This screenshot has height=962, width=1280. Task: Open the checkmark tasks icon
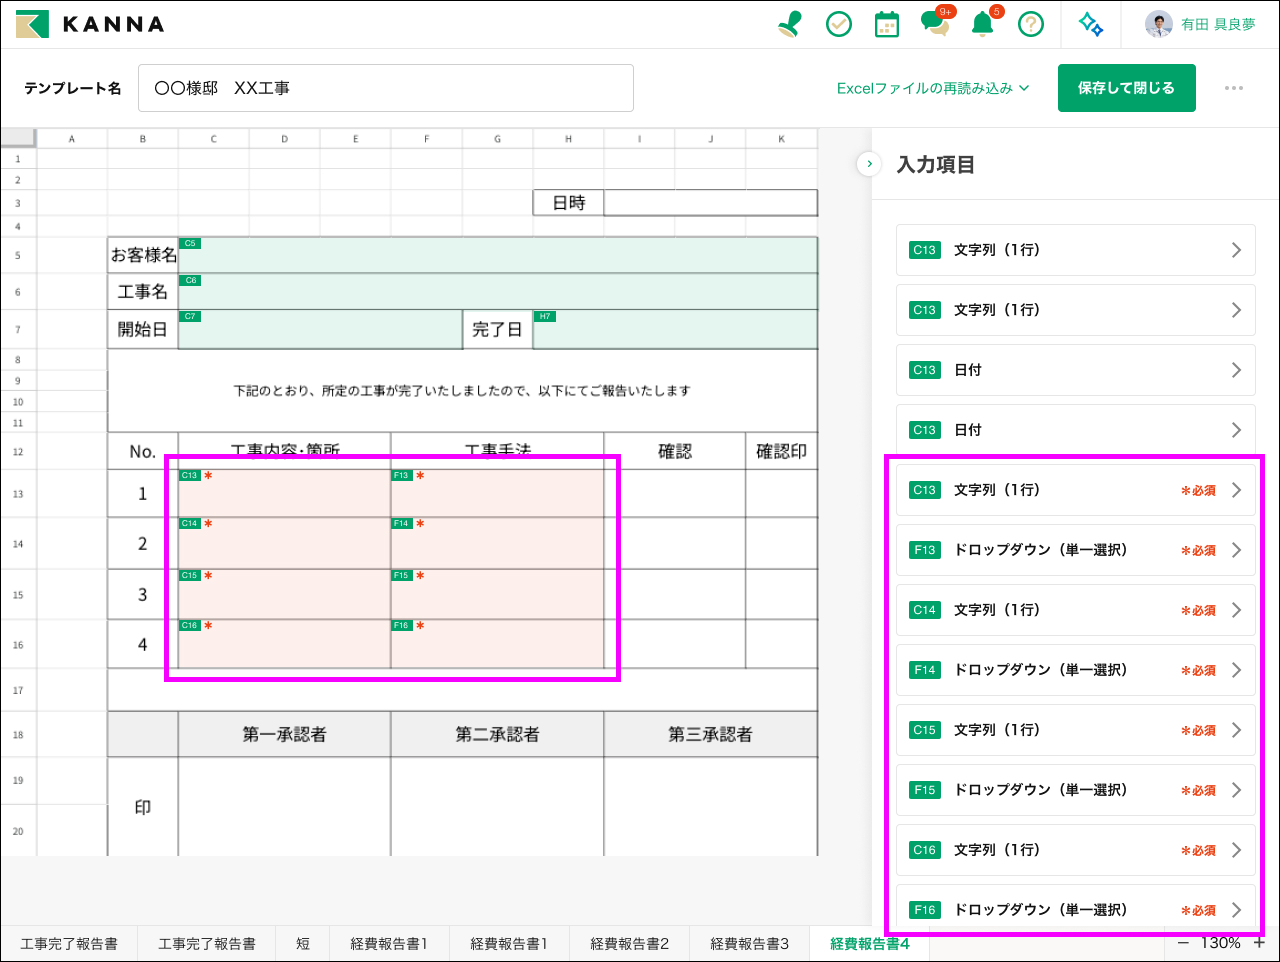(x=839, y=24)
